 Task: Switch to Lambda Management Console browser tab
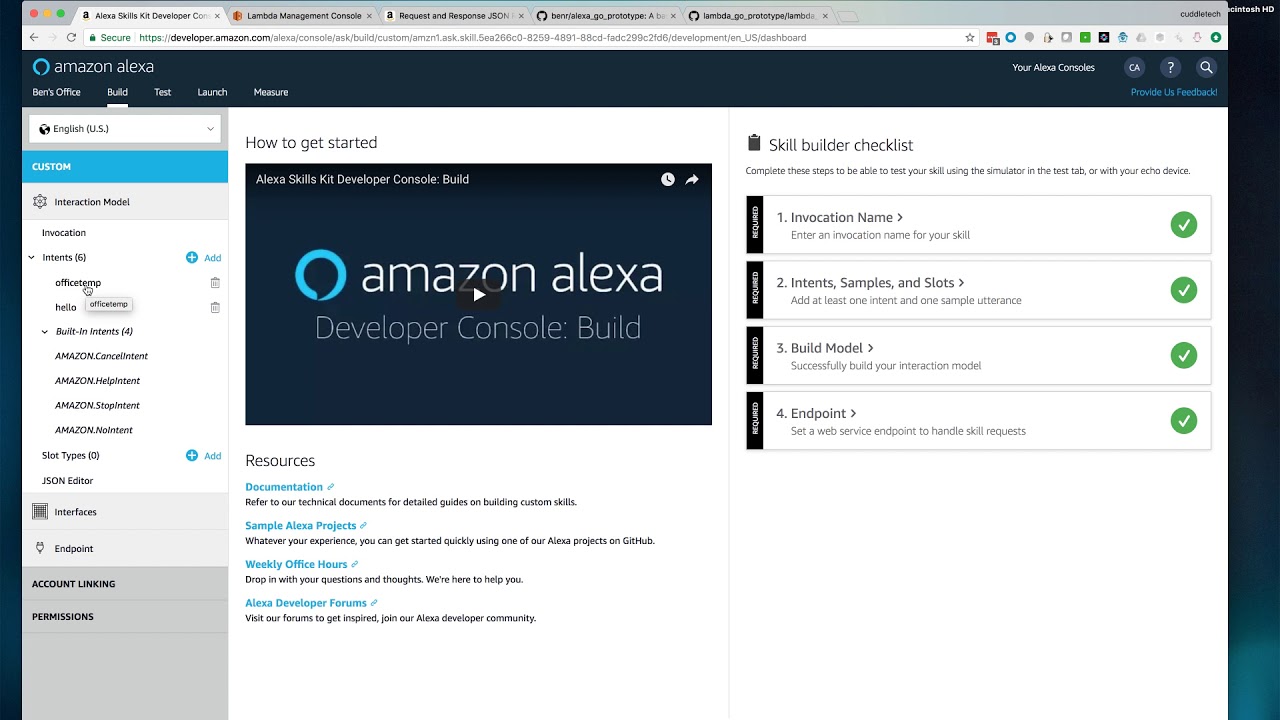(302, 16)
